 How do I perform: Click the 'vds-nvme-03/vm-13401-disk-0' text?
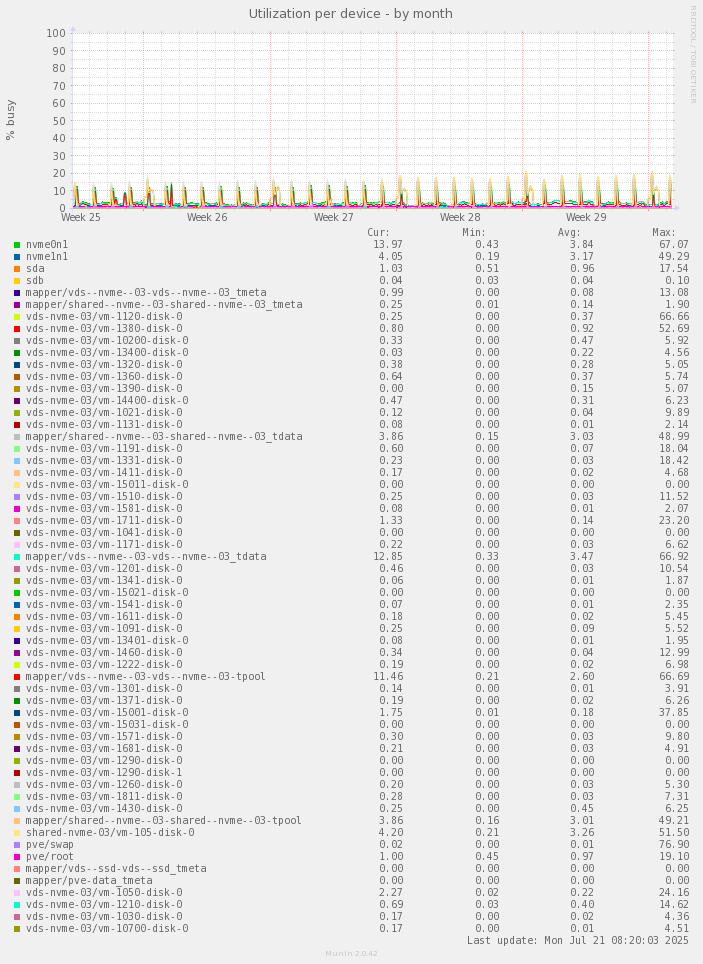107,640
